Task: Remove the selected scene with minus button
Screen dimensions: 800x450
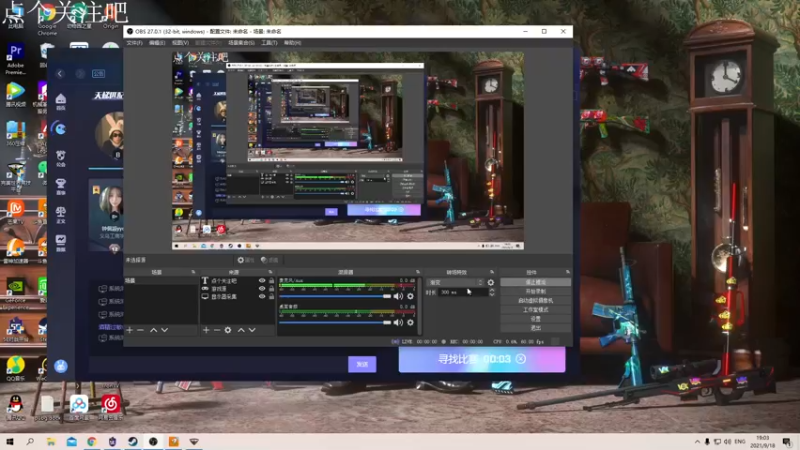Action: (140, 330)
